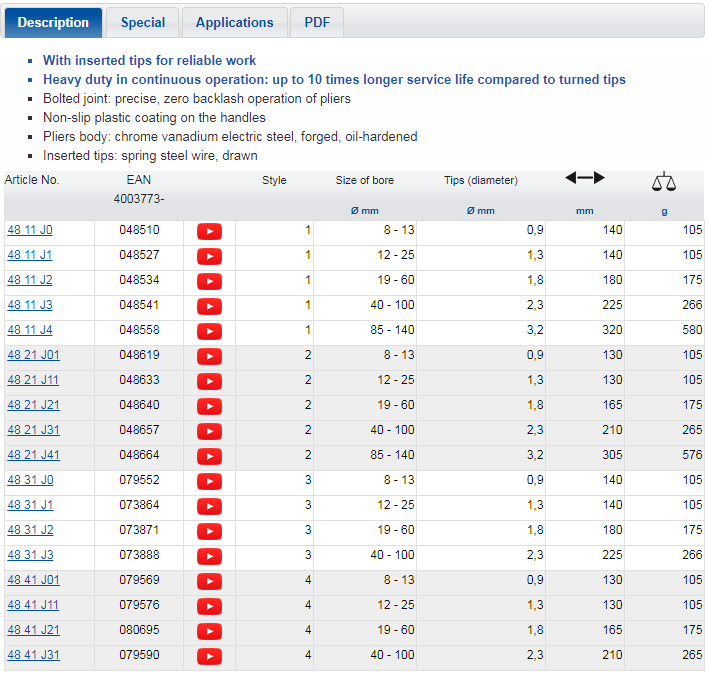Viewport: 709px width, 674px height.
Task: Play video for article 48 21 J11
Action: tap(209, 381)
